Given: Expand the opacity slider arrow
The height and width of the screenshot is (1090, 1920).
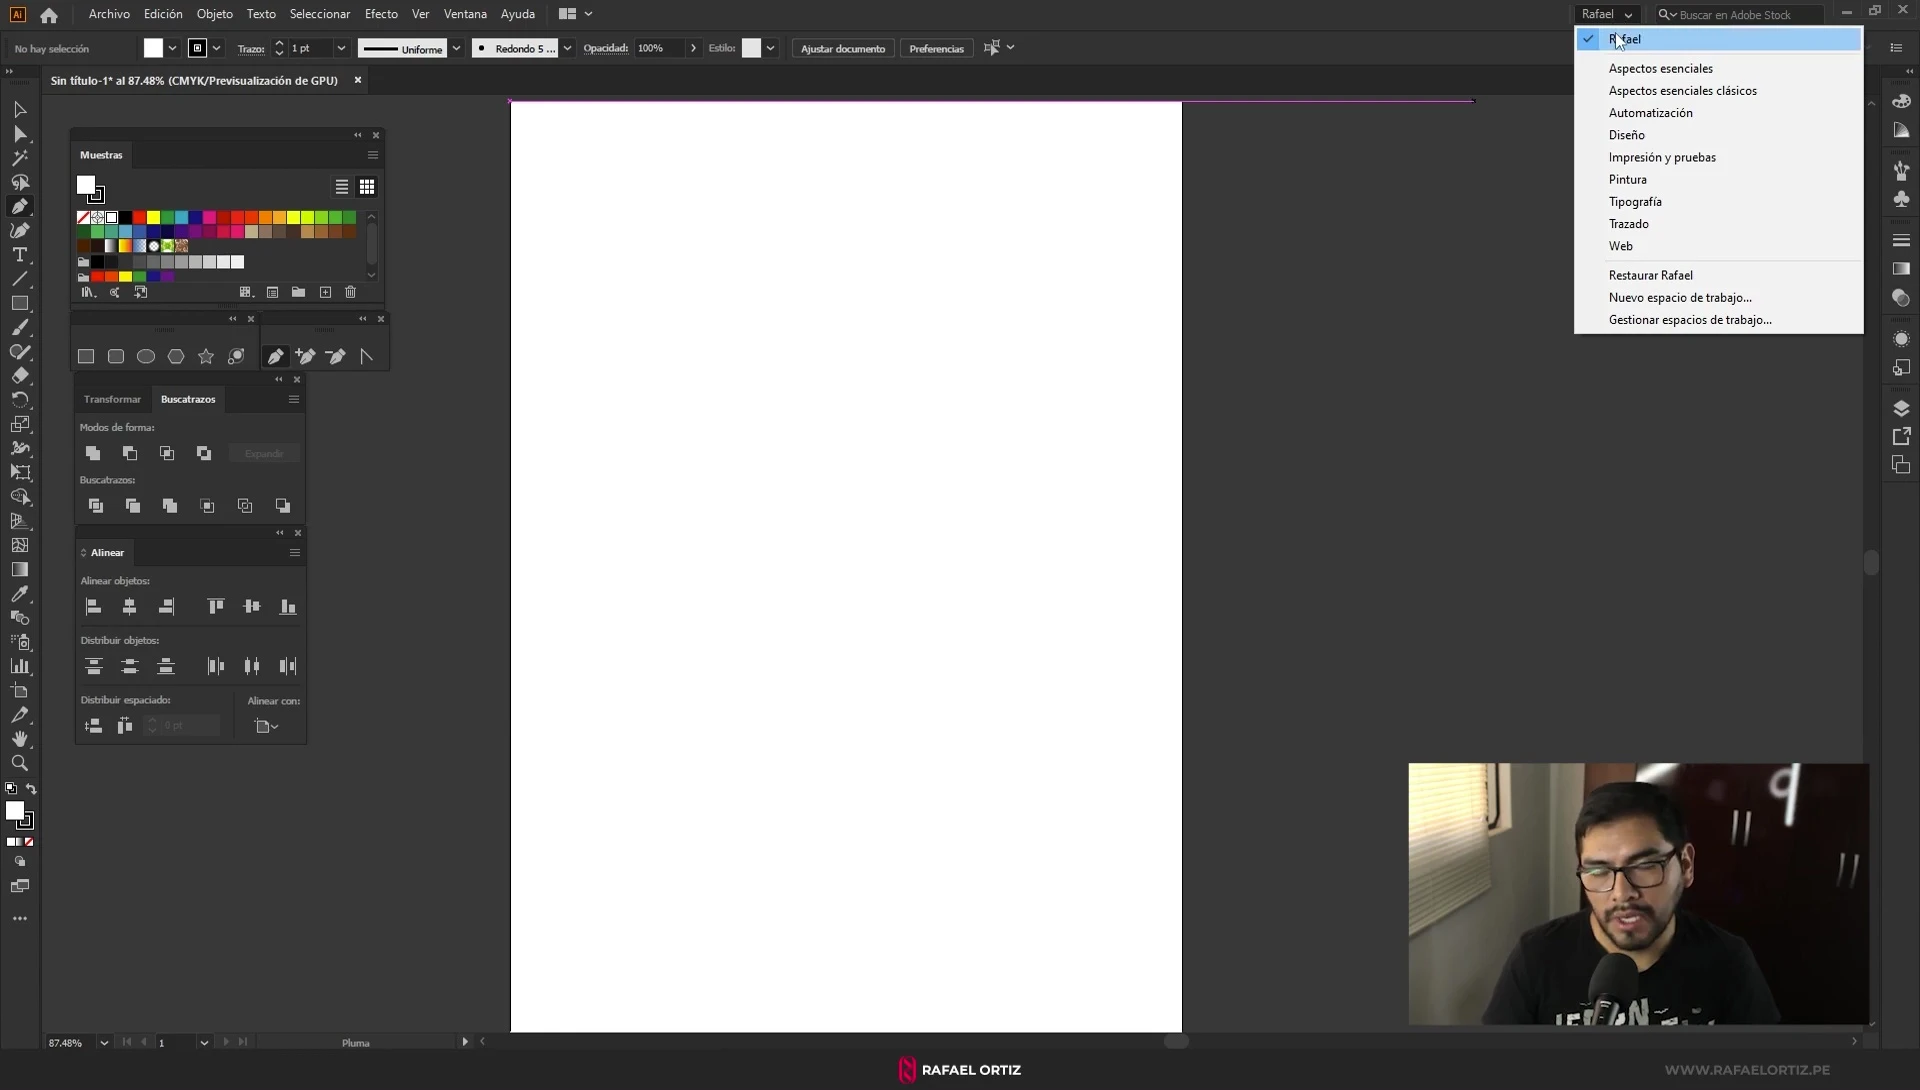Looking at the screenshot, I should (693, 48).
